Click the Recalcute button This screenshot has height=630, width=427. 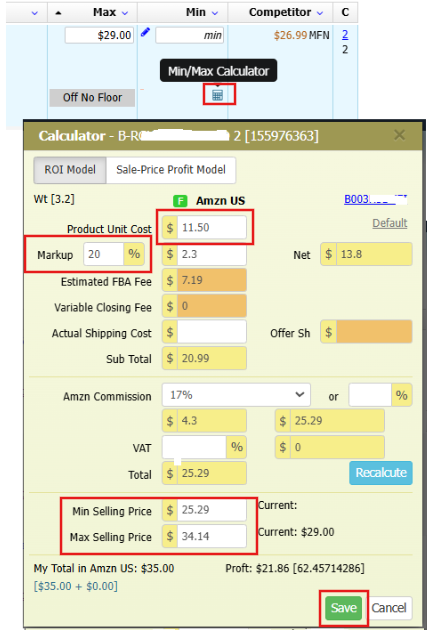coord(381,472)
